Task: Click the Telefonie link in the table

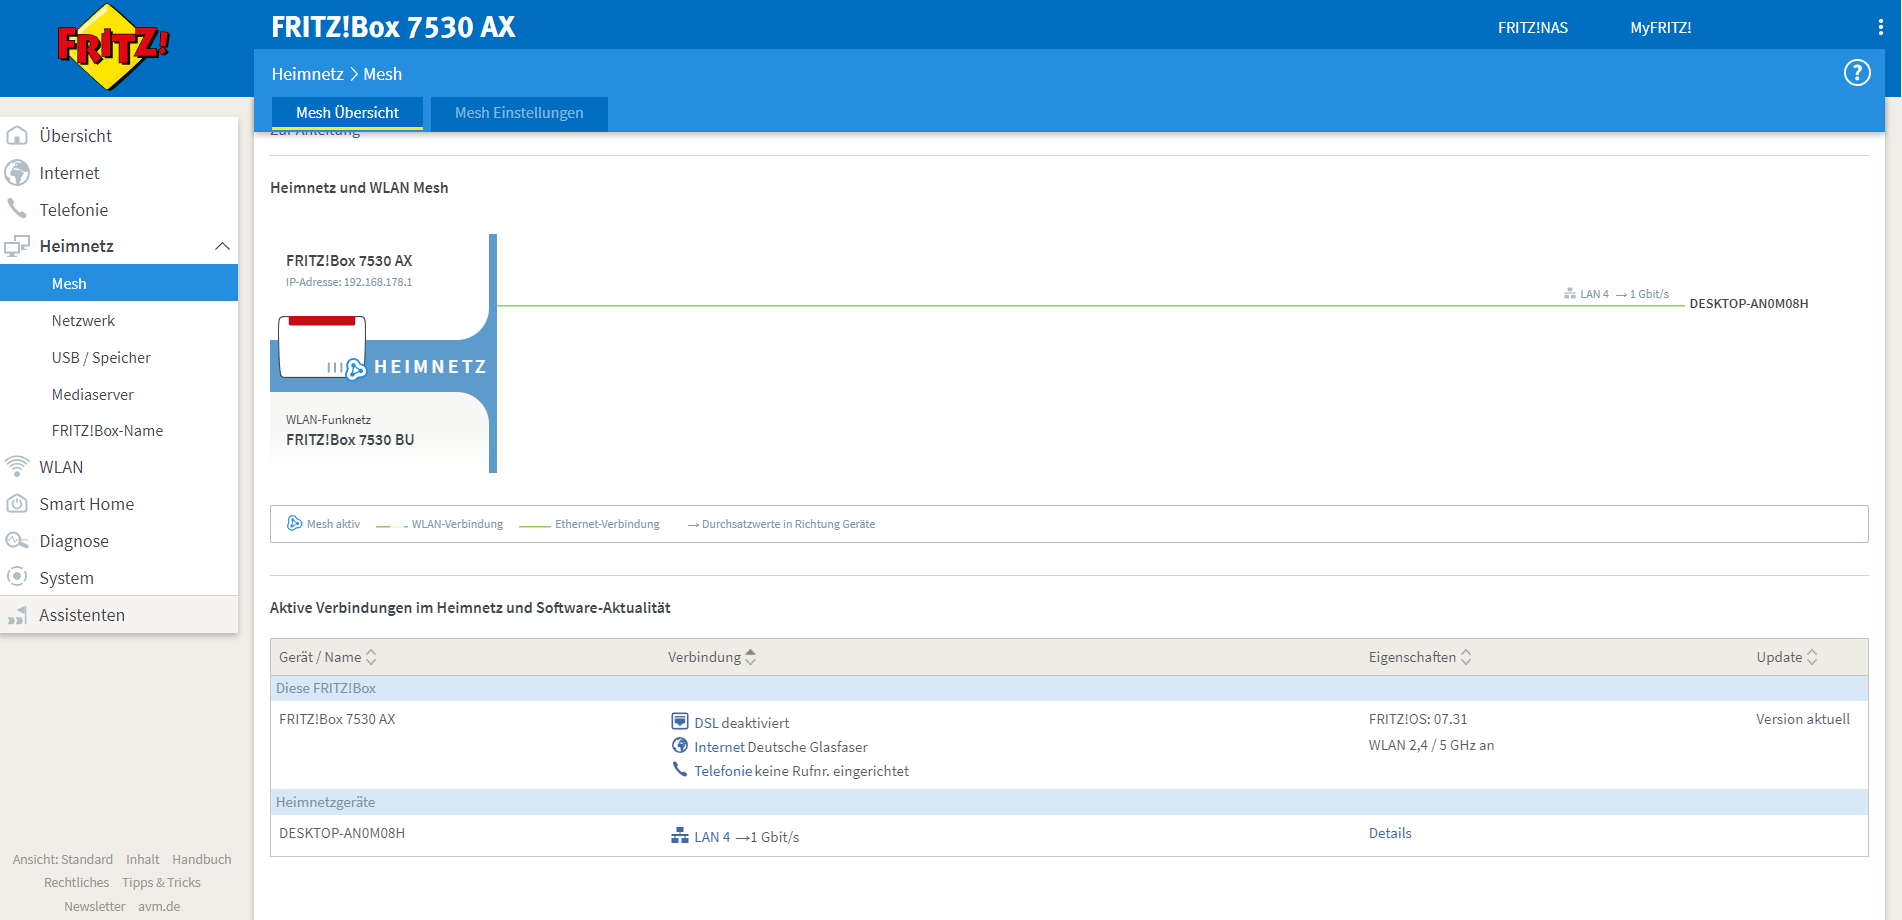Action: coord(723,771)
